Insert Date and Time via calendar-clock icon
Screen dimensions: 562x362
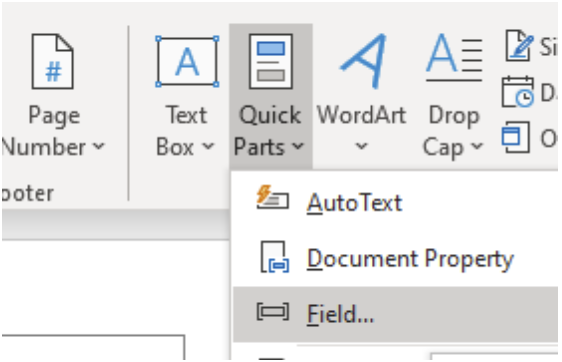[518, 92]
